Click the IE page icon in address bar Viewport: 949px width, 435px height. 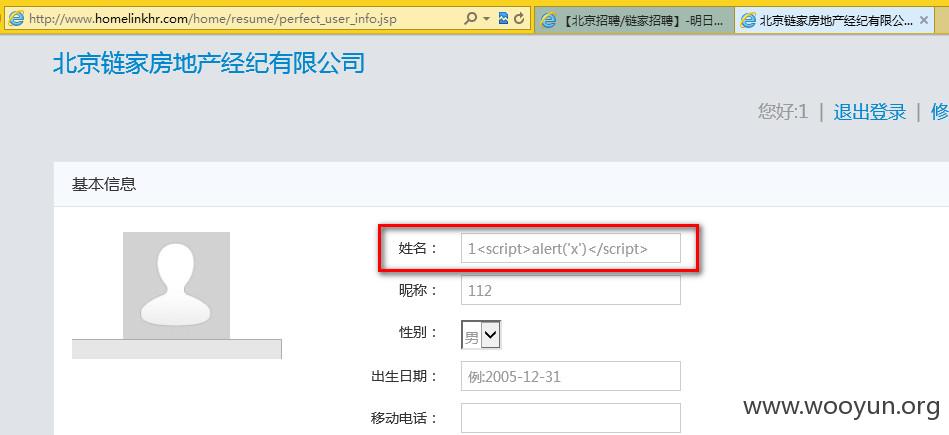(16, 19)
